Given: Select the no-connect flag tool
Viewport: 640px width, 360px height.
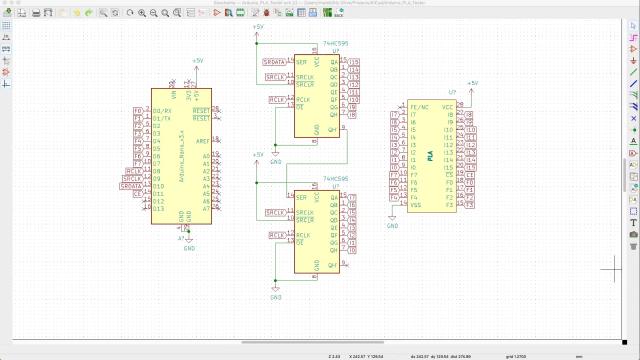Looking at the screenshot, I should [x=633, y=118].
